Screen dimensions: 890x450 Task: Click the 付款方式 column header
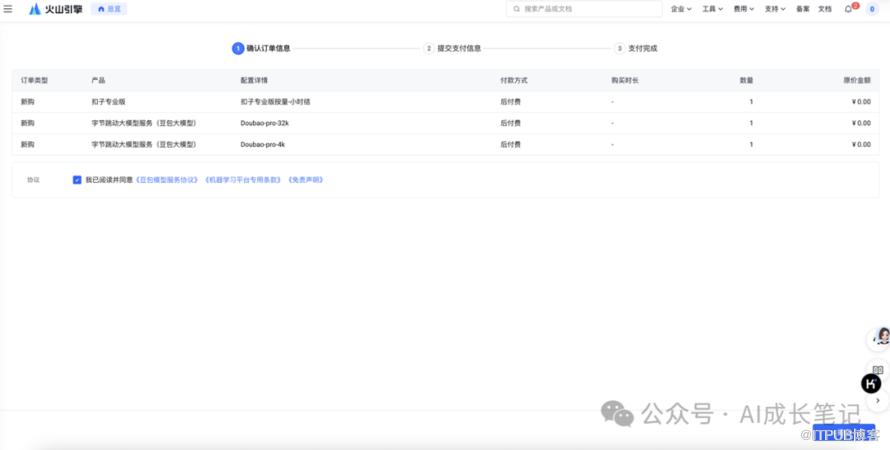514,81
